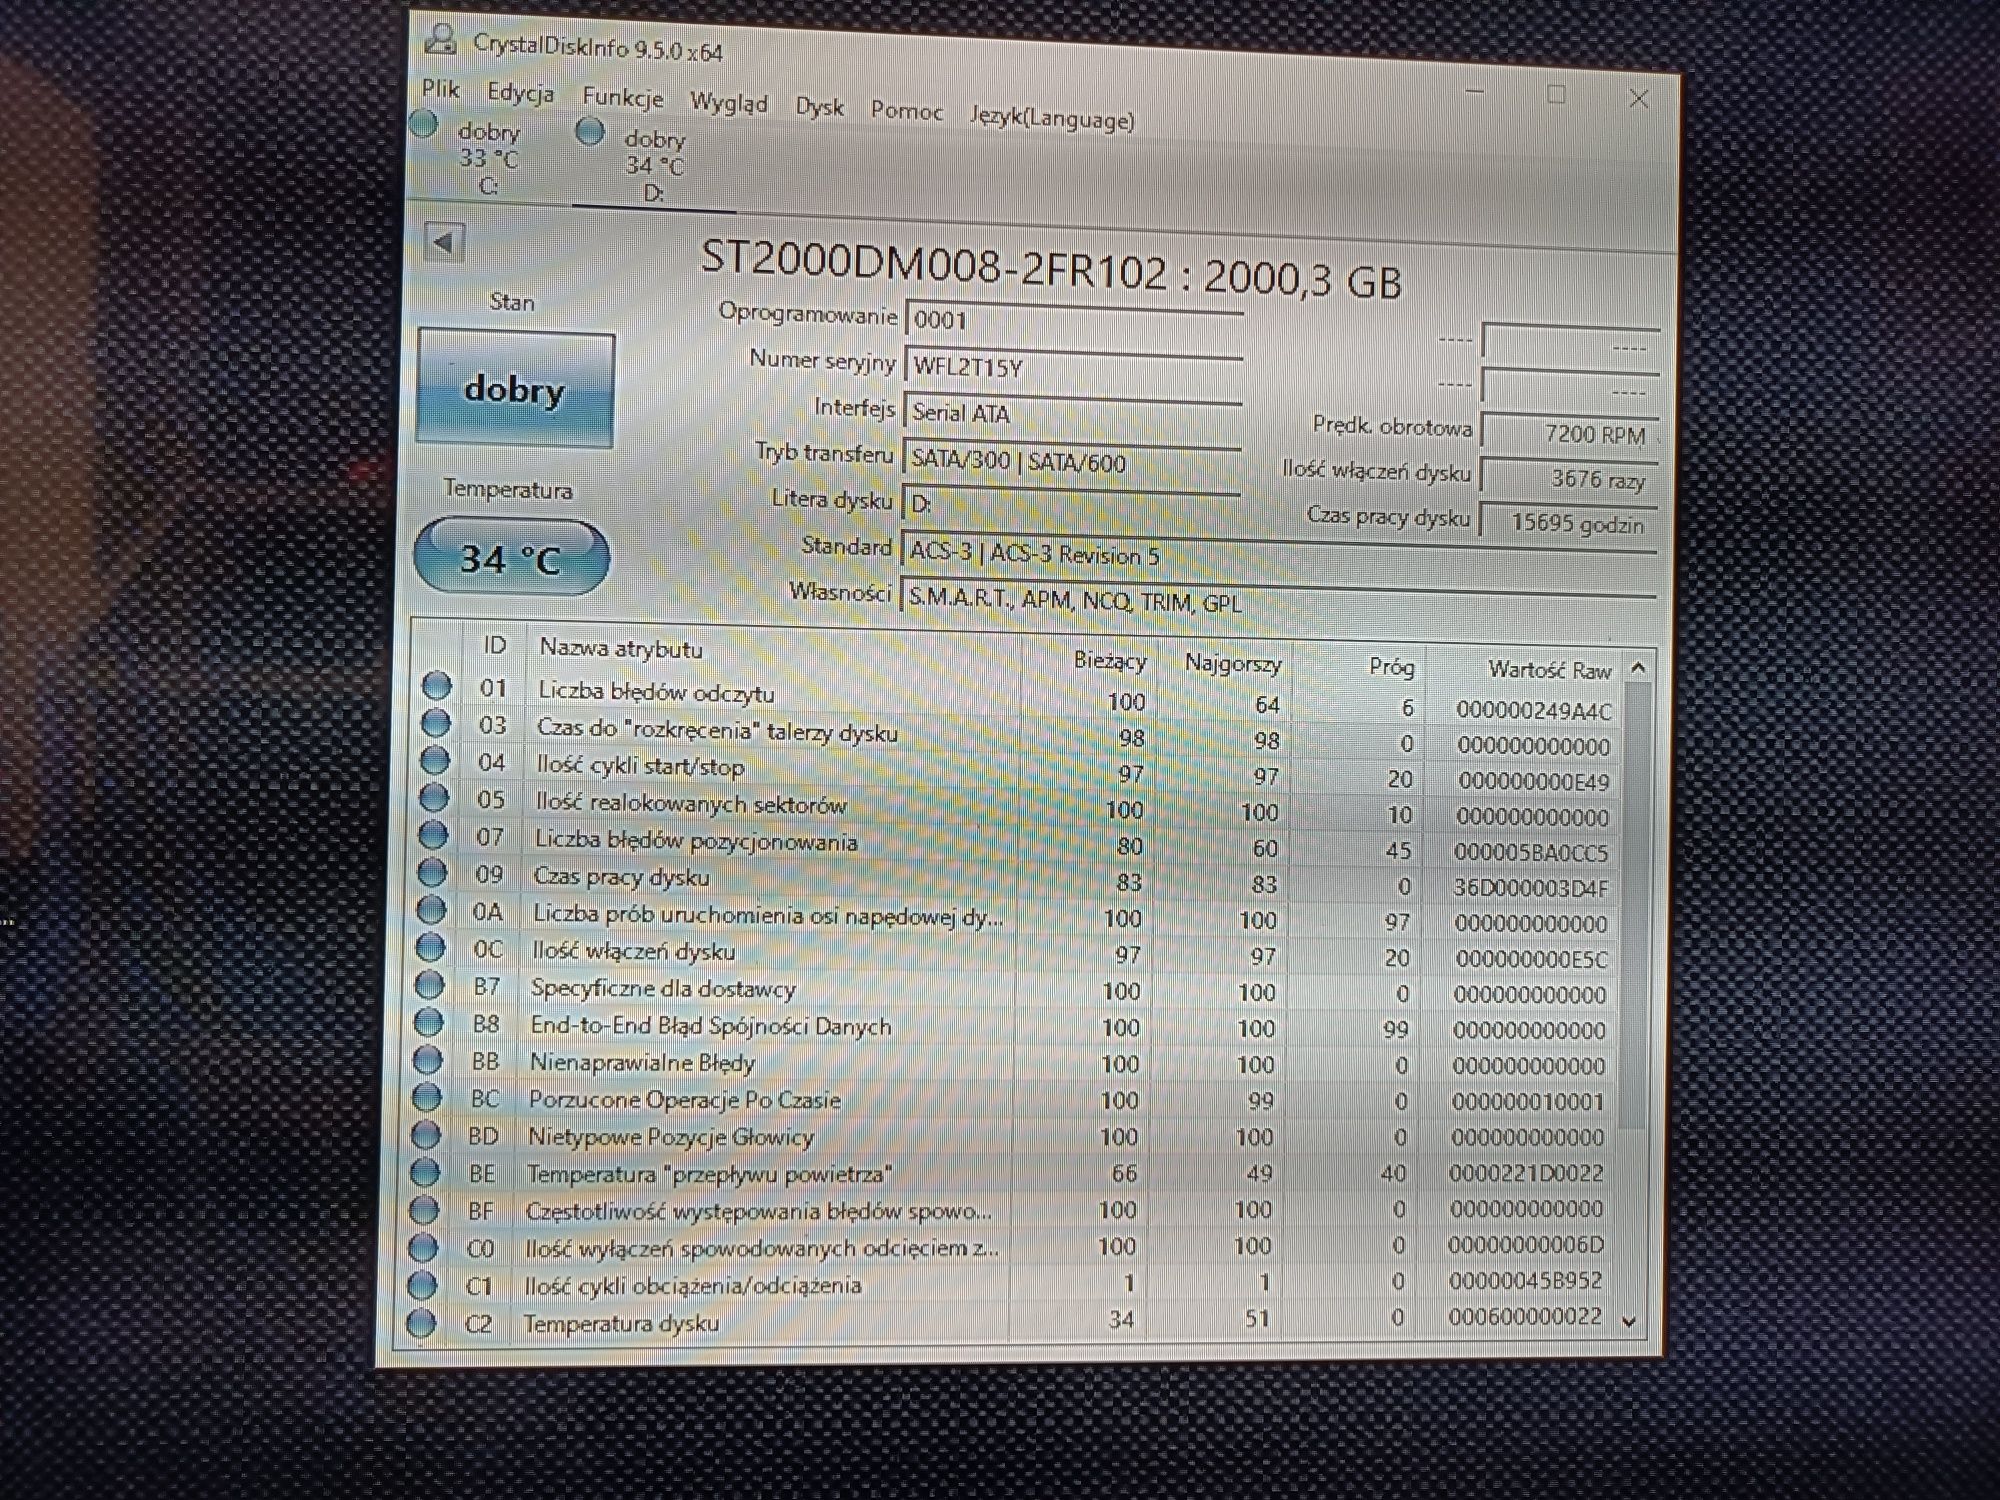Open the Edycja menu
The height and width of the screenshot is (1500, 2000).
tap(520, 93)
